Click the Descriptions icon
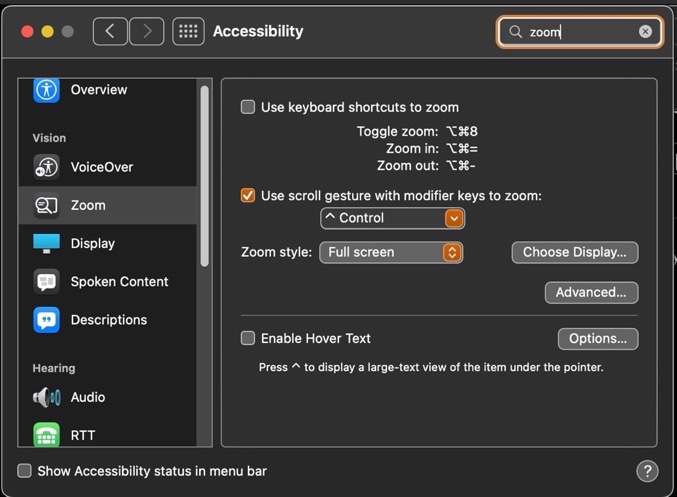This screenshot has height=497, width=677. 46,320
